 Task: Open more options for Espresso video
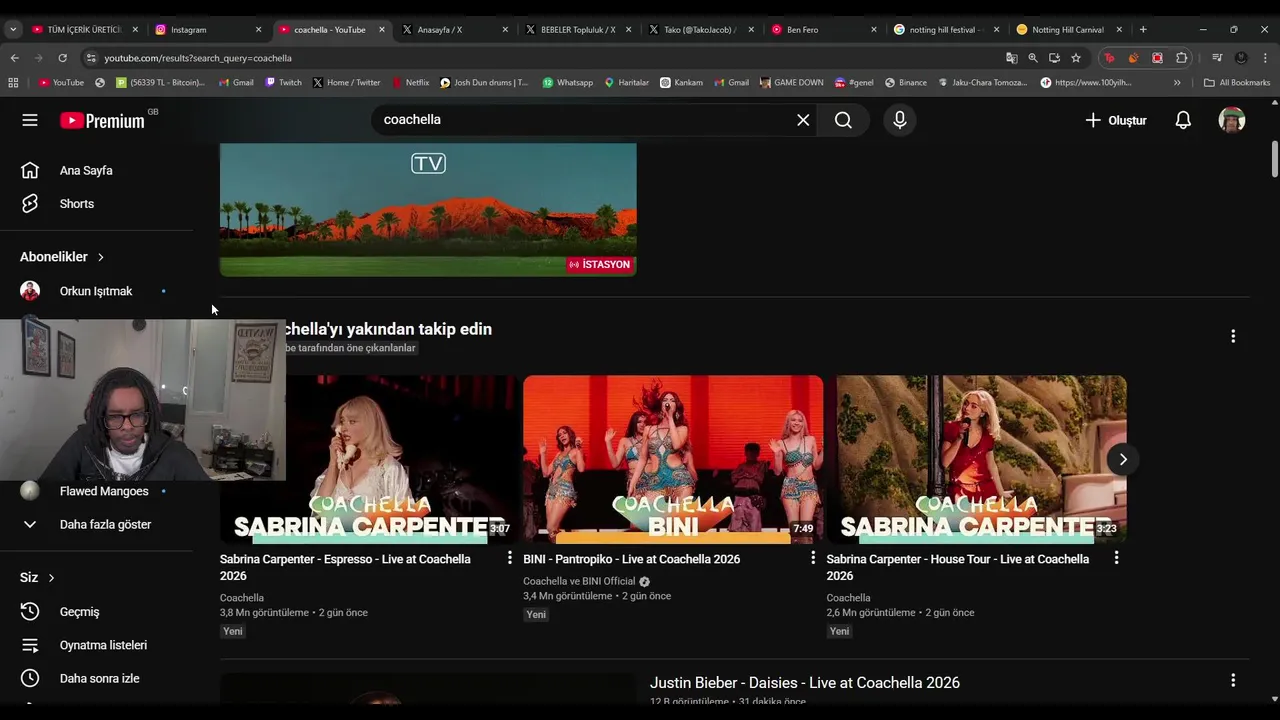pyautogui.click(x=509, y=558)
